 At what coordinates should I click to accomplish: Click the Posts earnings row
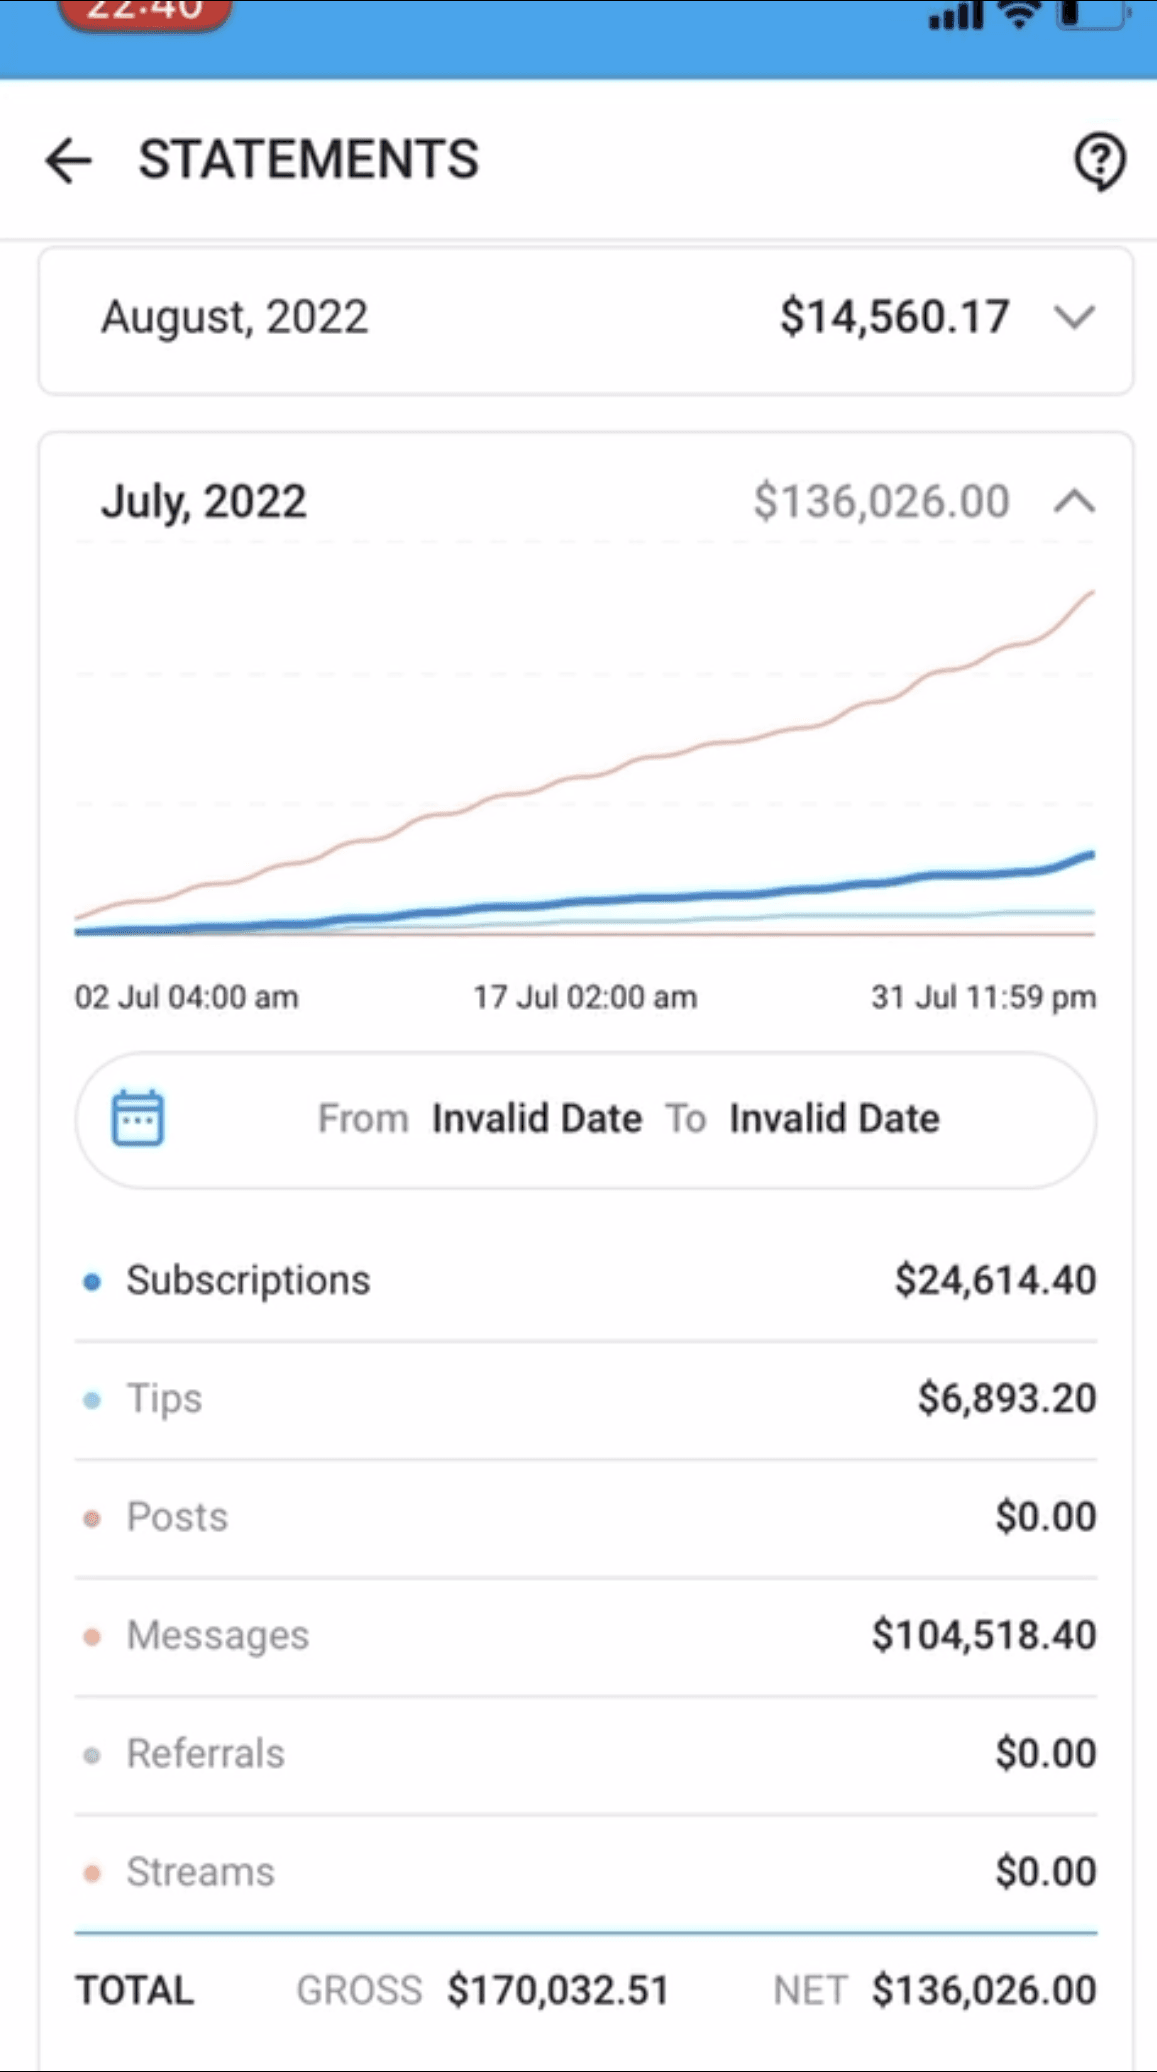pos(585,1517)
